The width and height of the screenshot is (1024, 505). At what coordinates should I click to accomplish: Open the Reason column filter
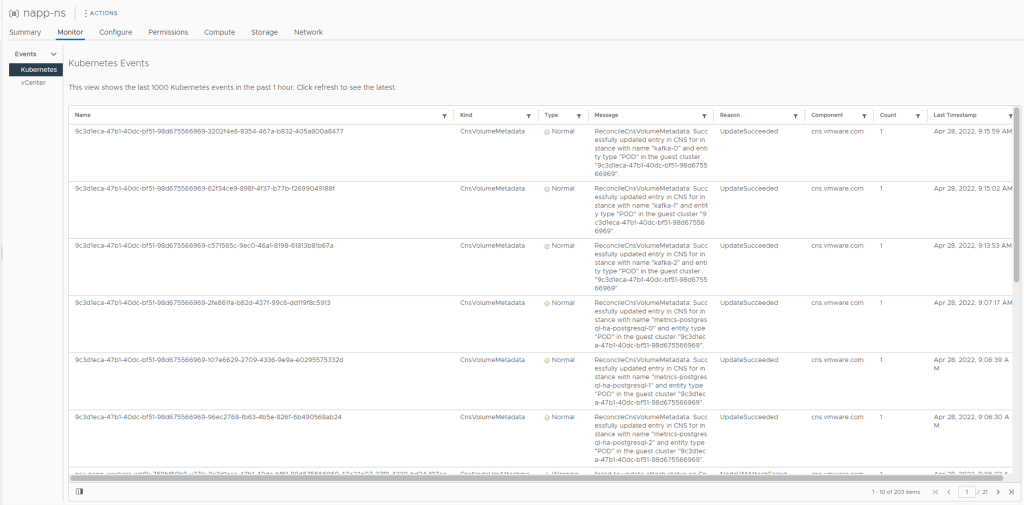pos(795,116)
